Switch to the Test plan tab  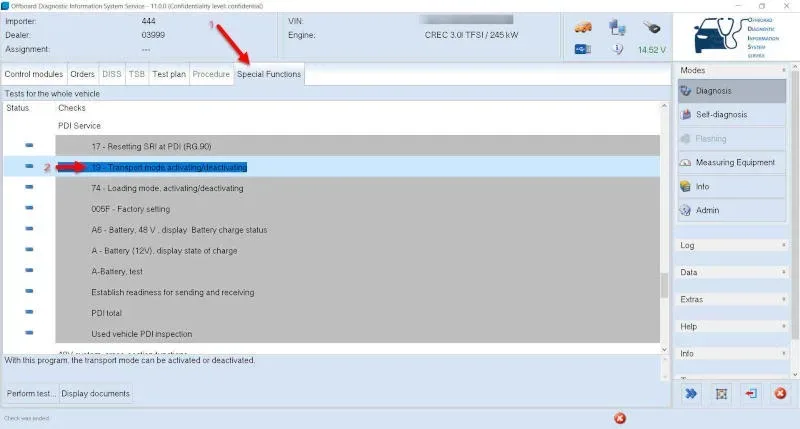coord(169,74)
